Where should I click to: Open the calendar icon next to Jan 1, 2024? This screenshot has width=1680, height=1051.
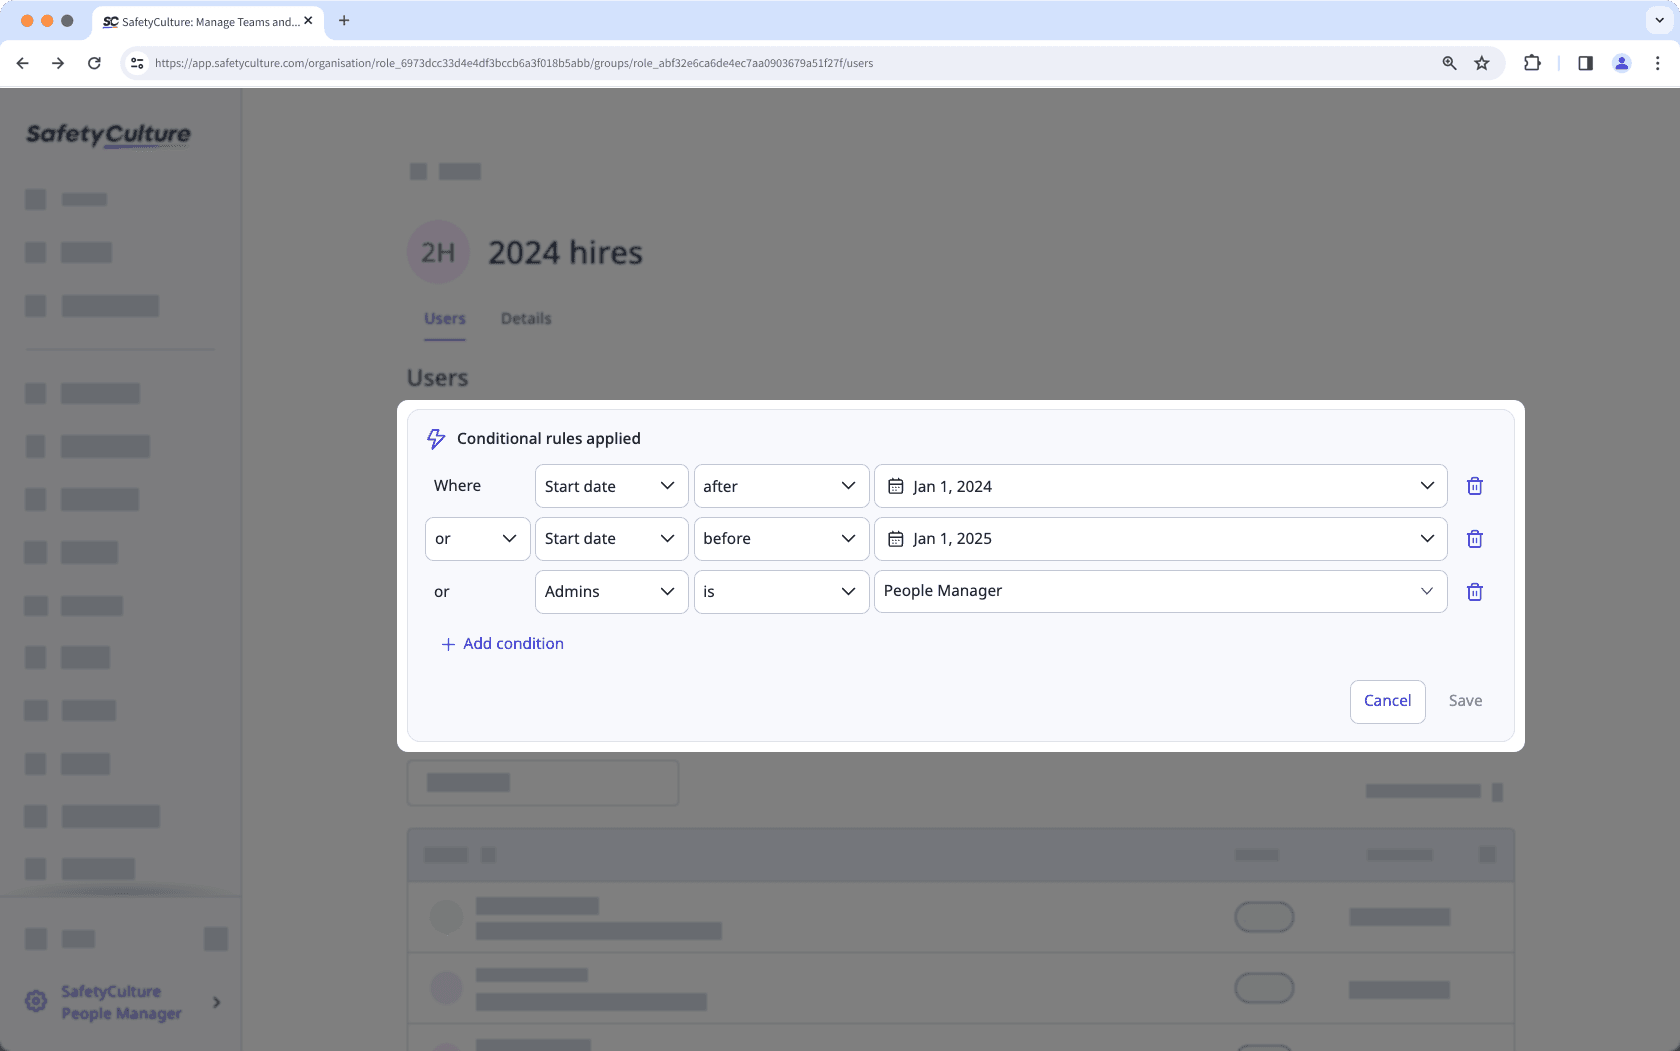pyautogui.click(x=896, y=486)
